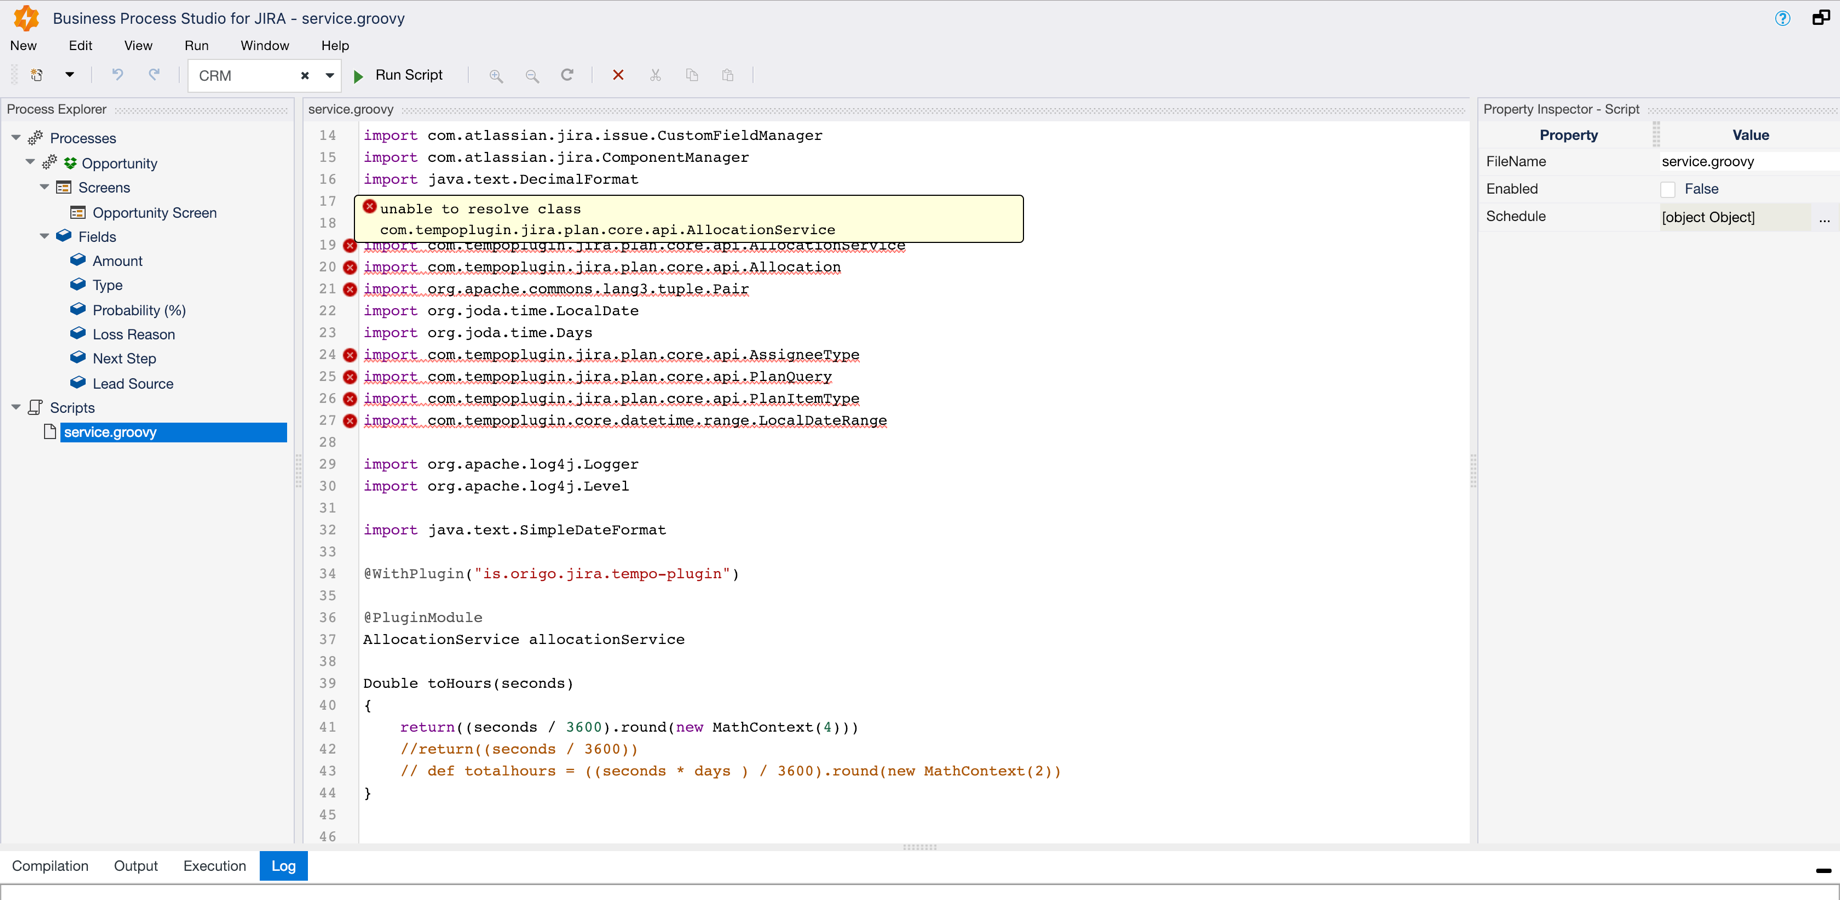Click the error marker on line 21
Screen dimensions: 1840x900
click(350, 289)
